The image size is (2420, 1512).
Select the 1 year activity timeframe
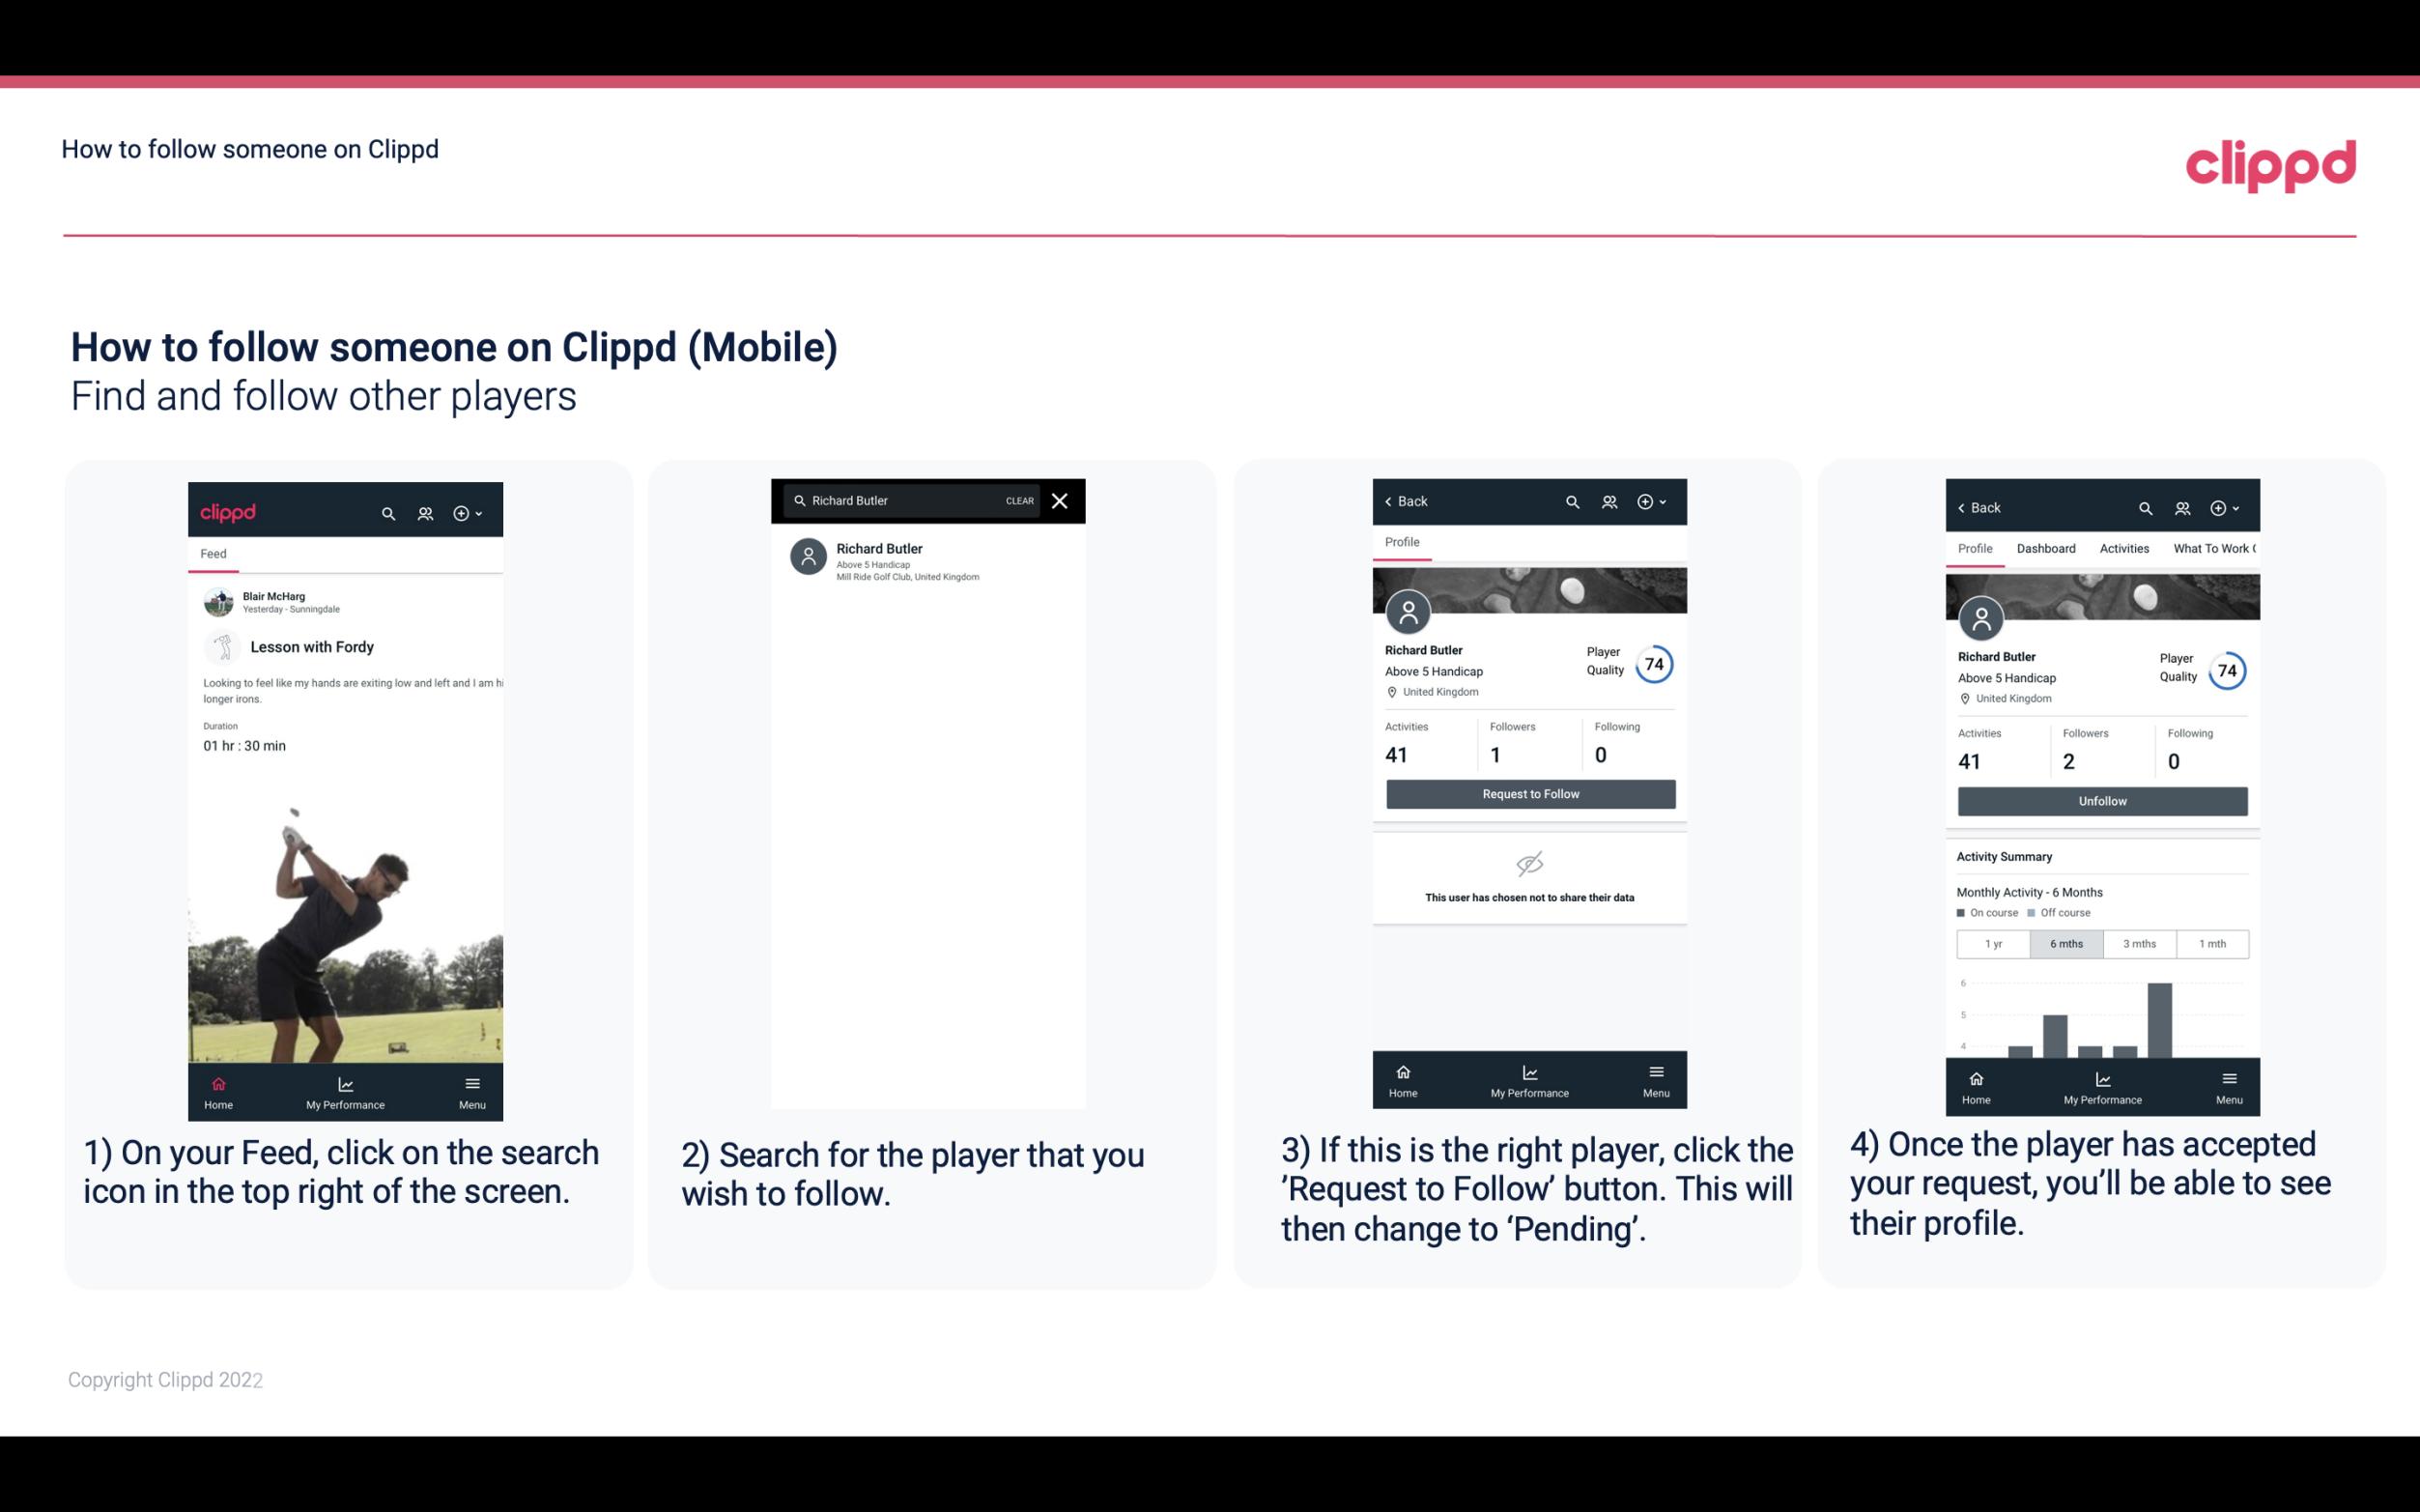coord(1993,942)
